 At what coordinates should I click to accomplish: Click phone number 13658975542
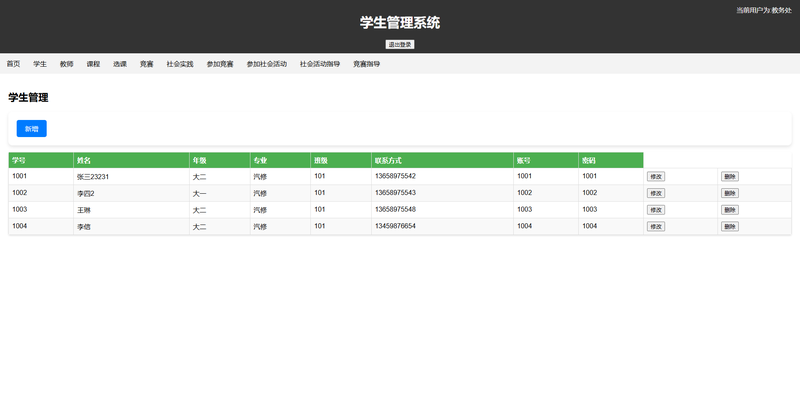395,176
